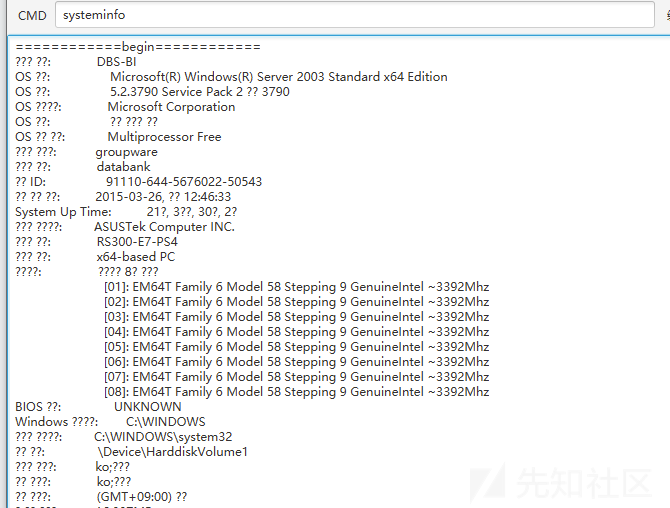Select ASUSTek Computer INC. manufacturer text
This screenshot has height=508, width=670.
165,227
